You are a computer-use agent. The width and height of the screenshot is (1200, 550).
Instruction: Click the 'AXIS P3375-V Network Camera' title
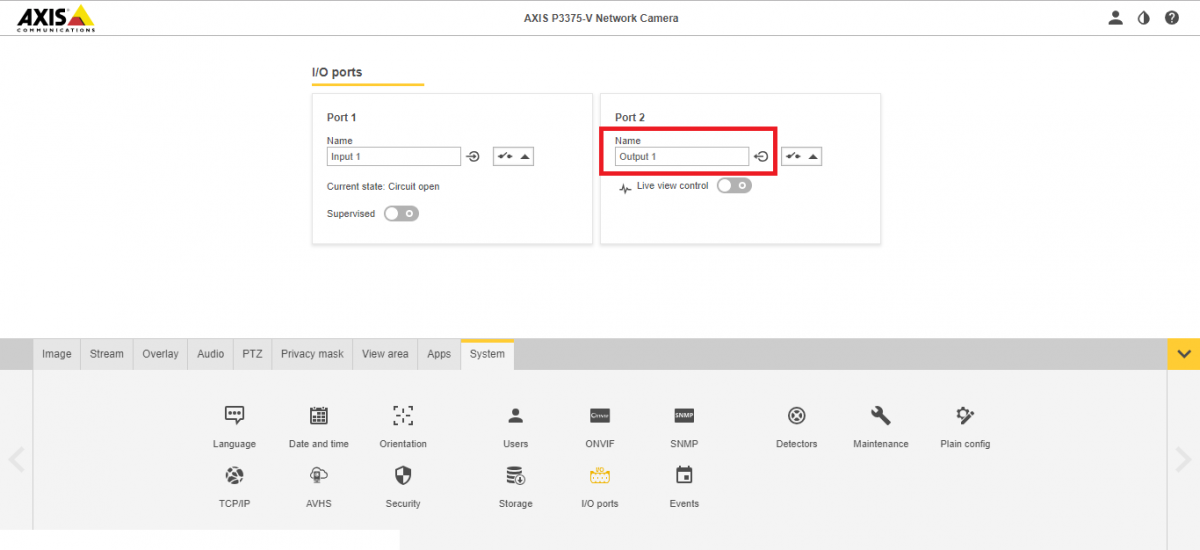pyautogui.click(x=601, y=18)
